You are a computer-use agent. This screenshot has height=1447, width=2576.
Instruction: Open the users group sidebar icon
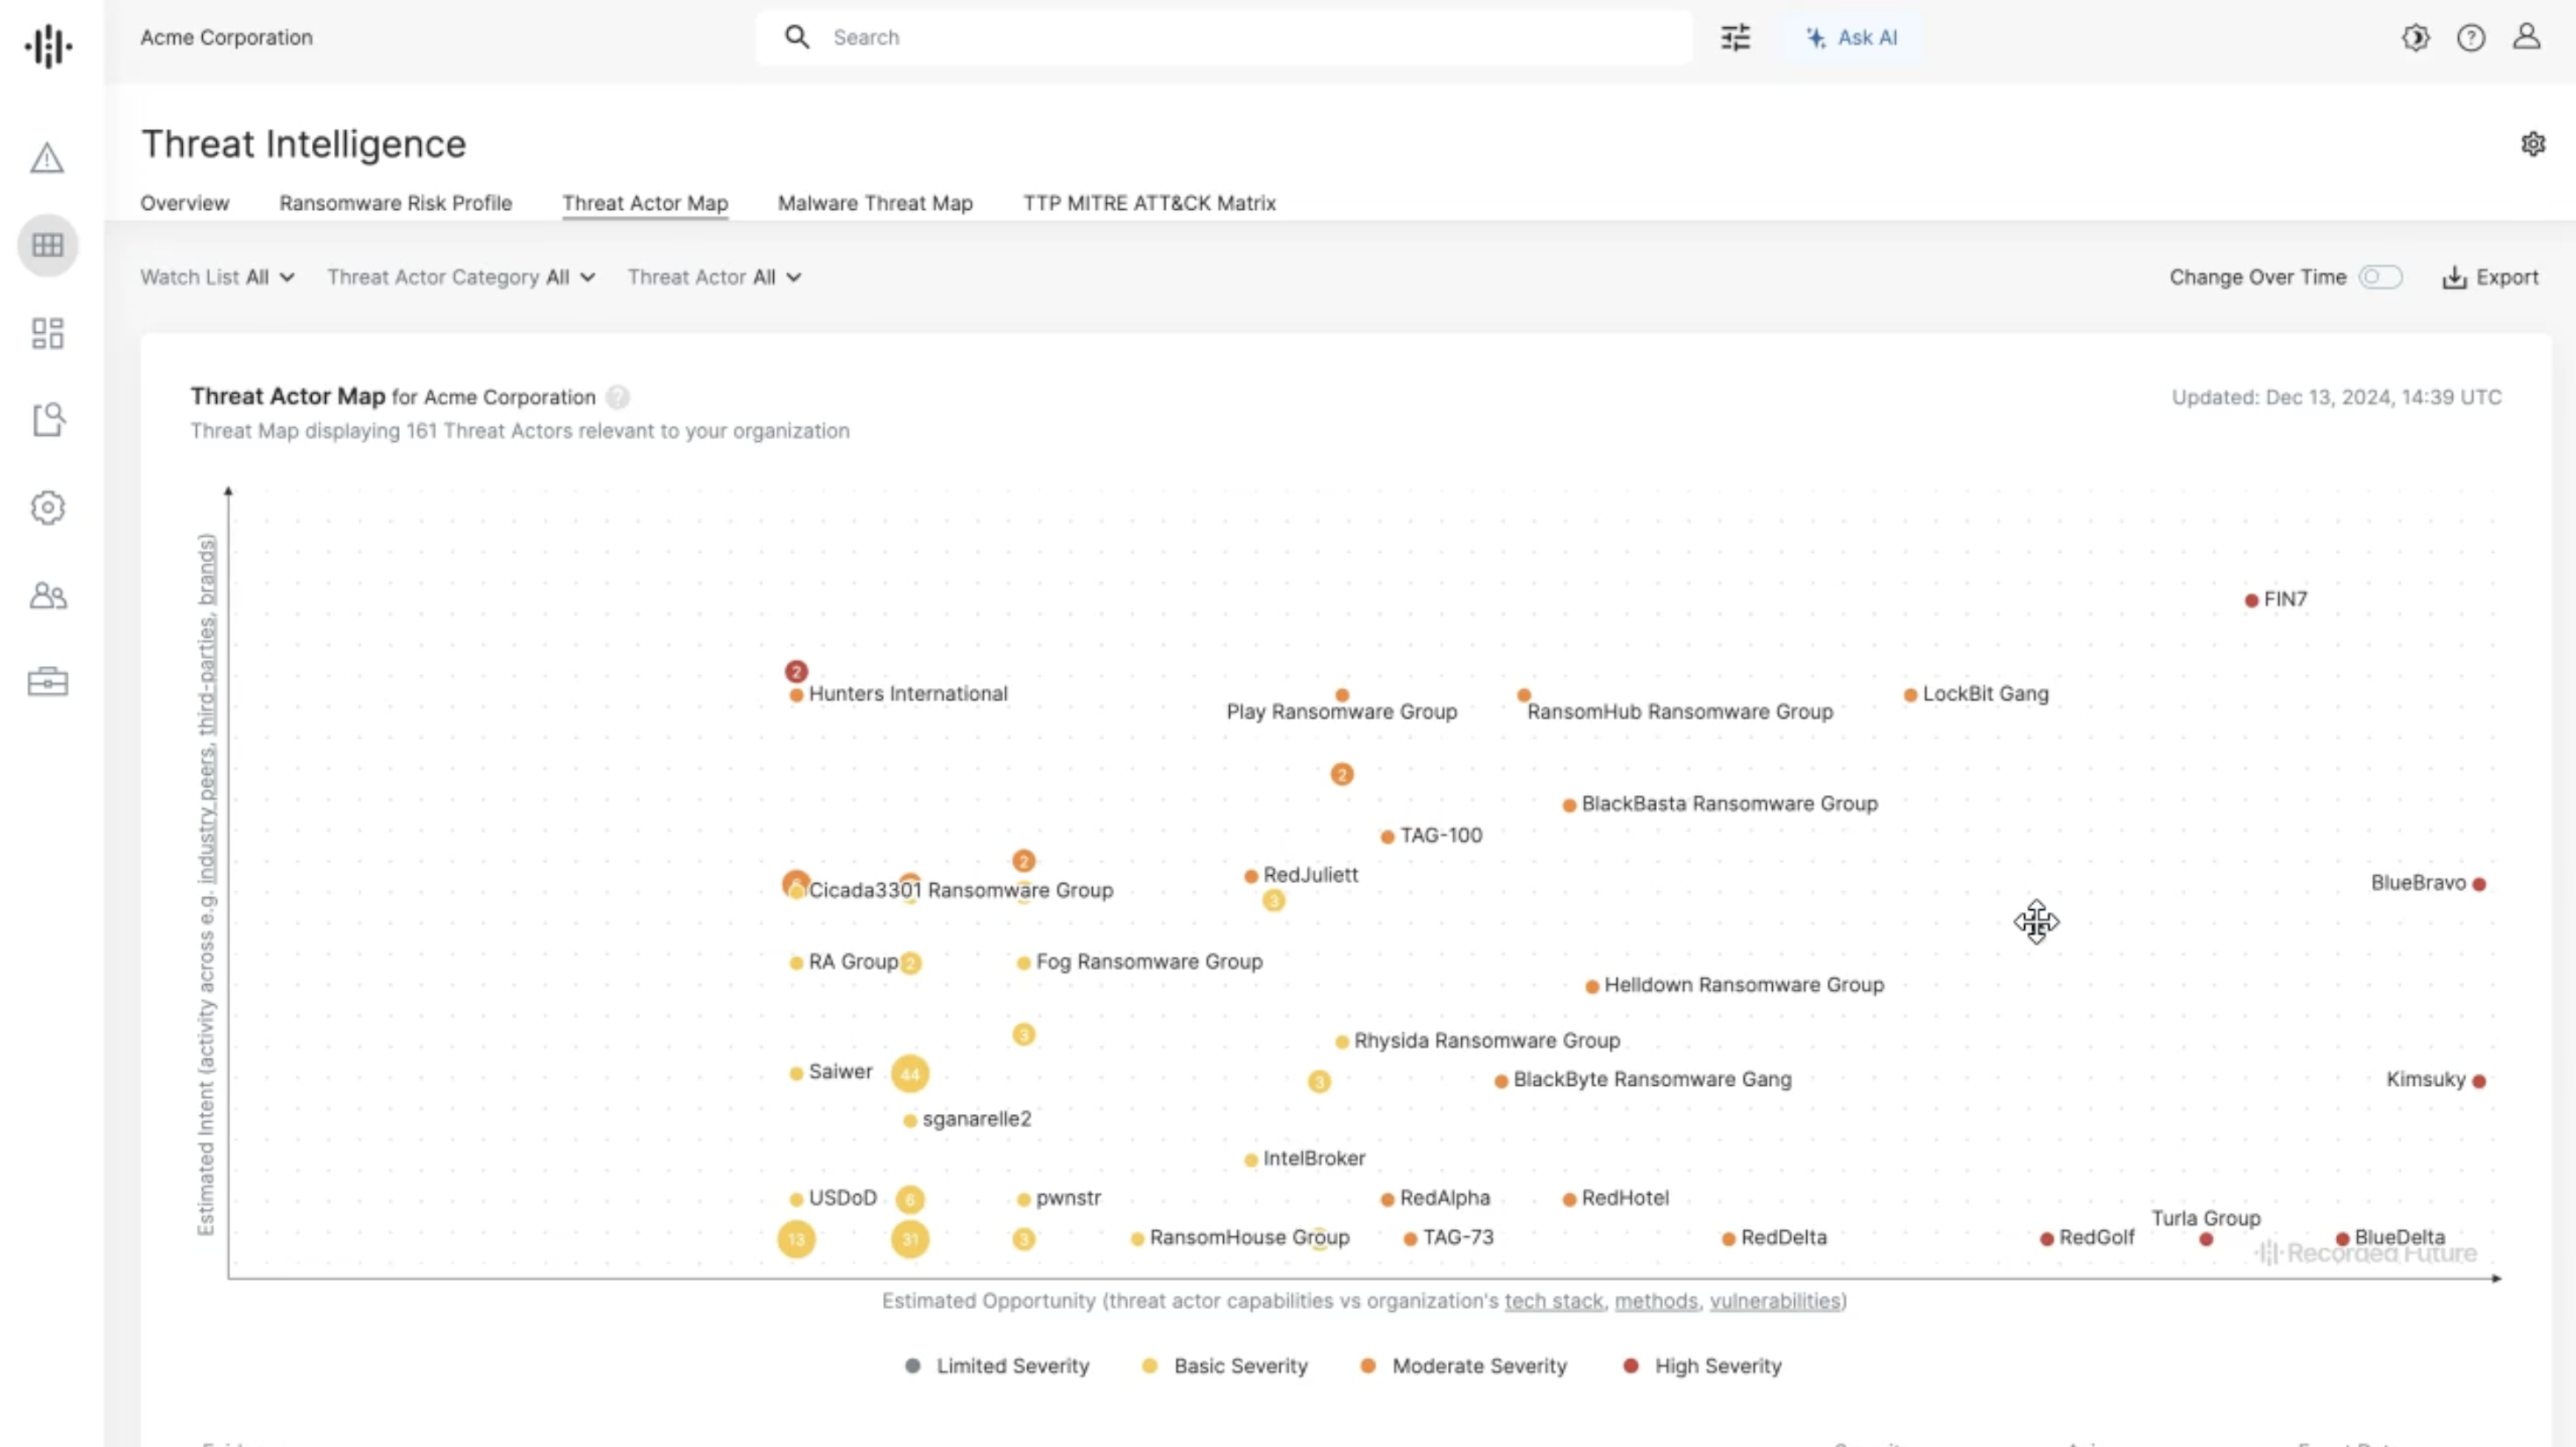coord(47,596)
